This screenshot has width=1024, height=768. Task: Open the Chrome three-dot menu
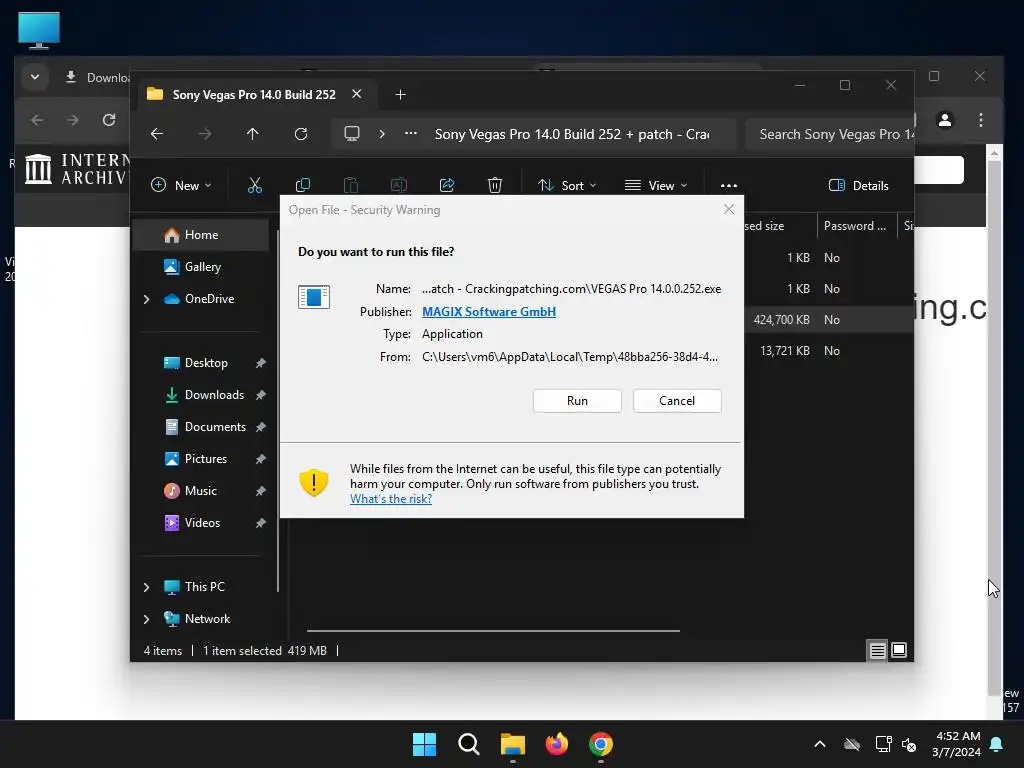pos(980,120)
